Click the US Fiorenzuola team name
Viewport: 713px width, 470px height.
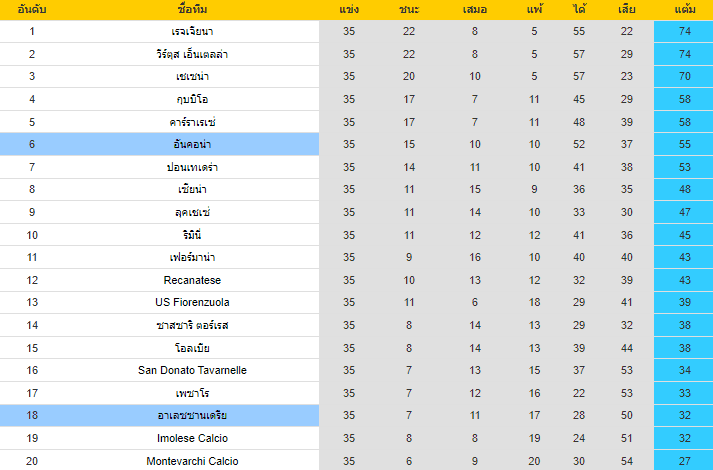192,302
